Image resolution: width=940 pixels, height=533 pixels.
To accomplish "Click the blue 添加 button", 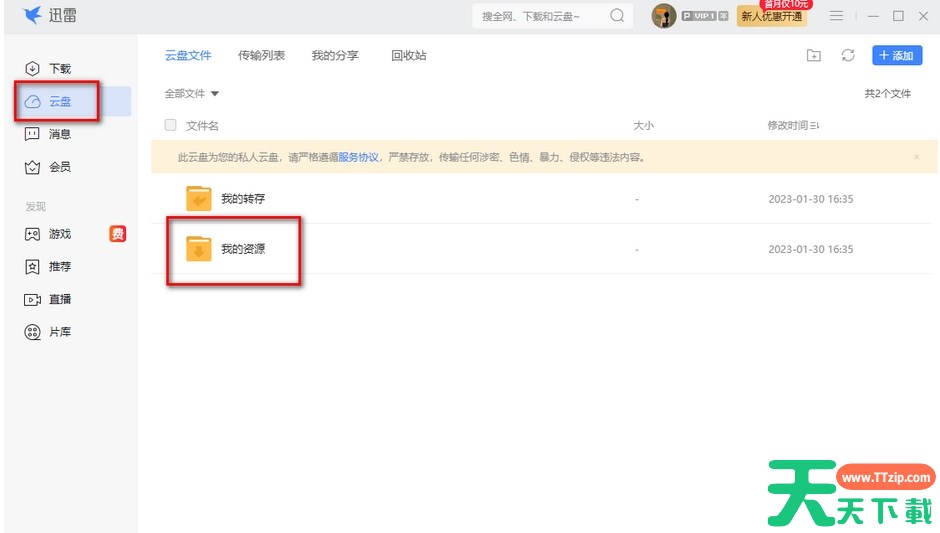I will (896, 56).
